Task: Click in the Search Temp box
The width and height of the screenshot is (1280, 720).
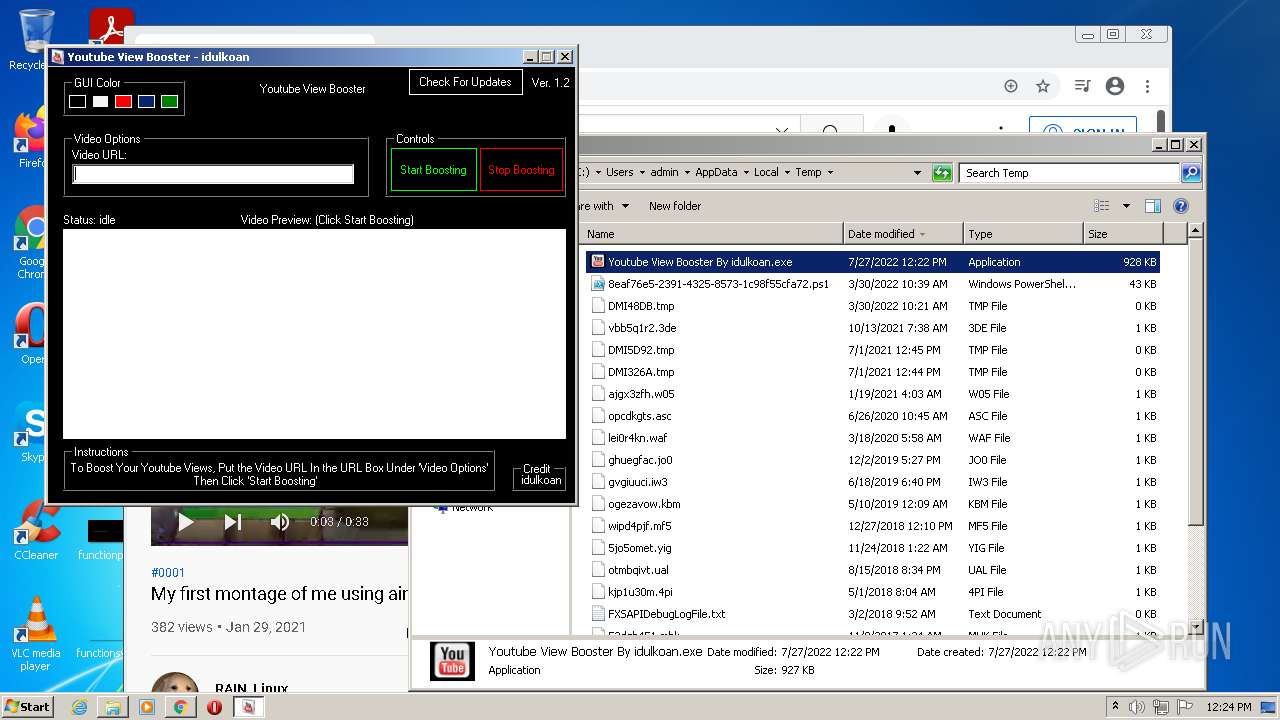Action: pyautogui.click(x=1068, y=173)
